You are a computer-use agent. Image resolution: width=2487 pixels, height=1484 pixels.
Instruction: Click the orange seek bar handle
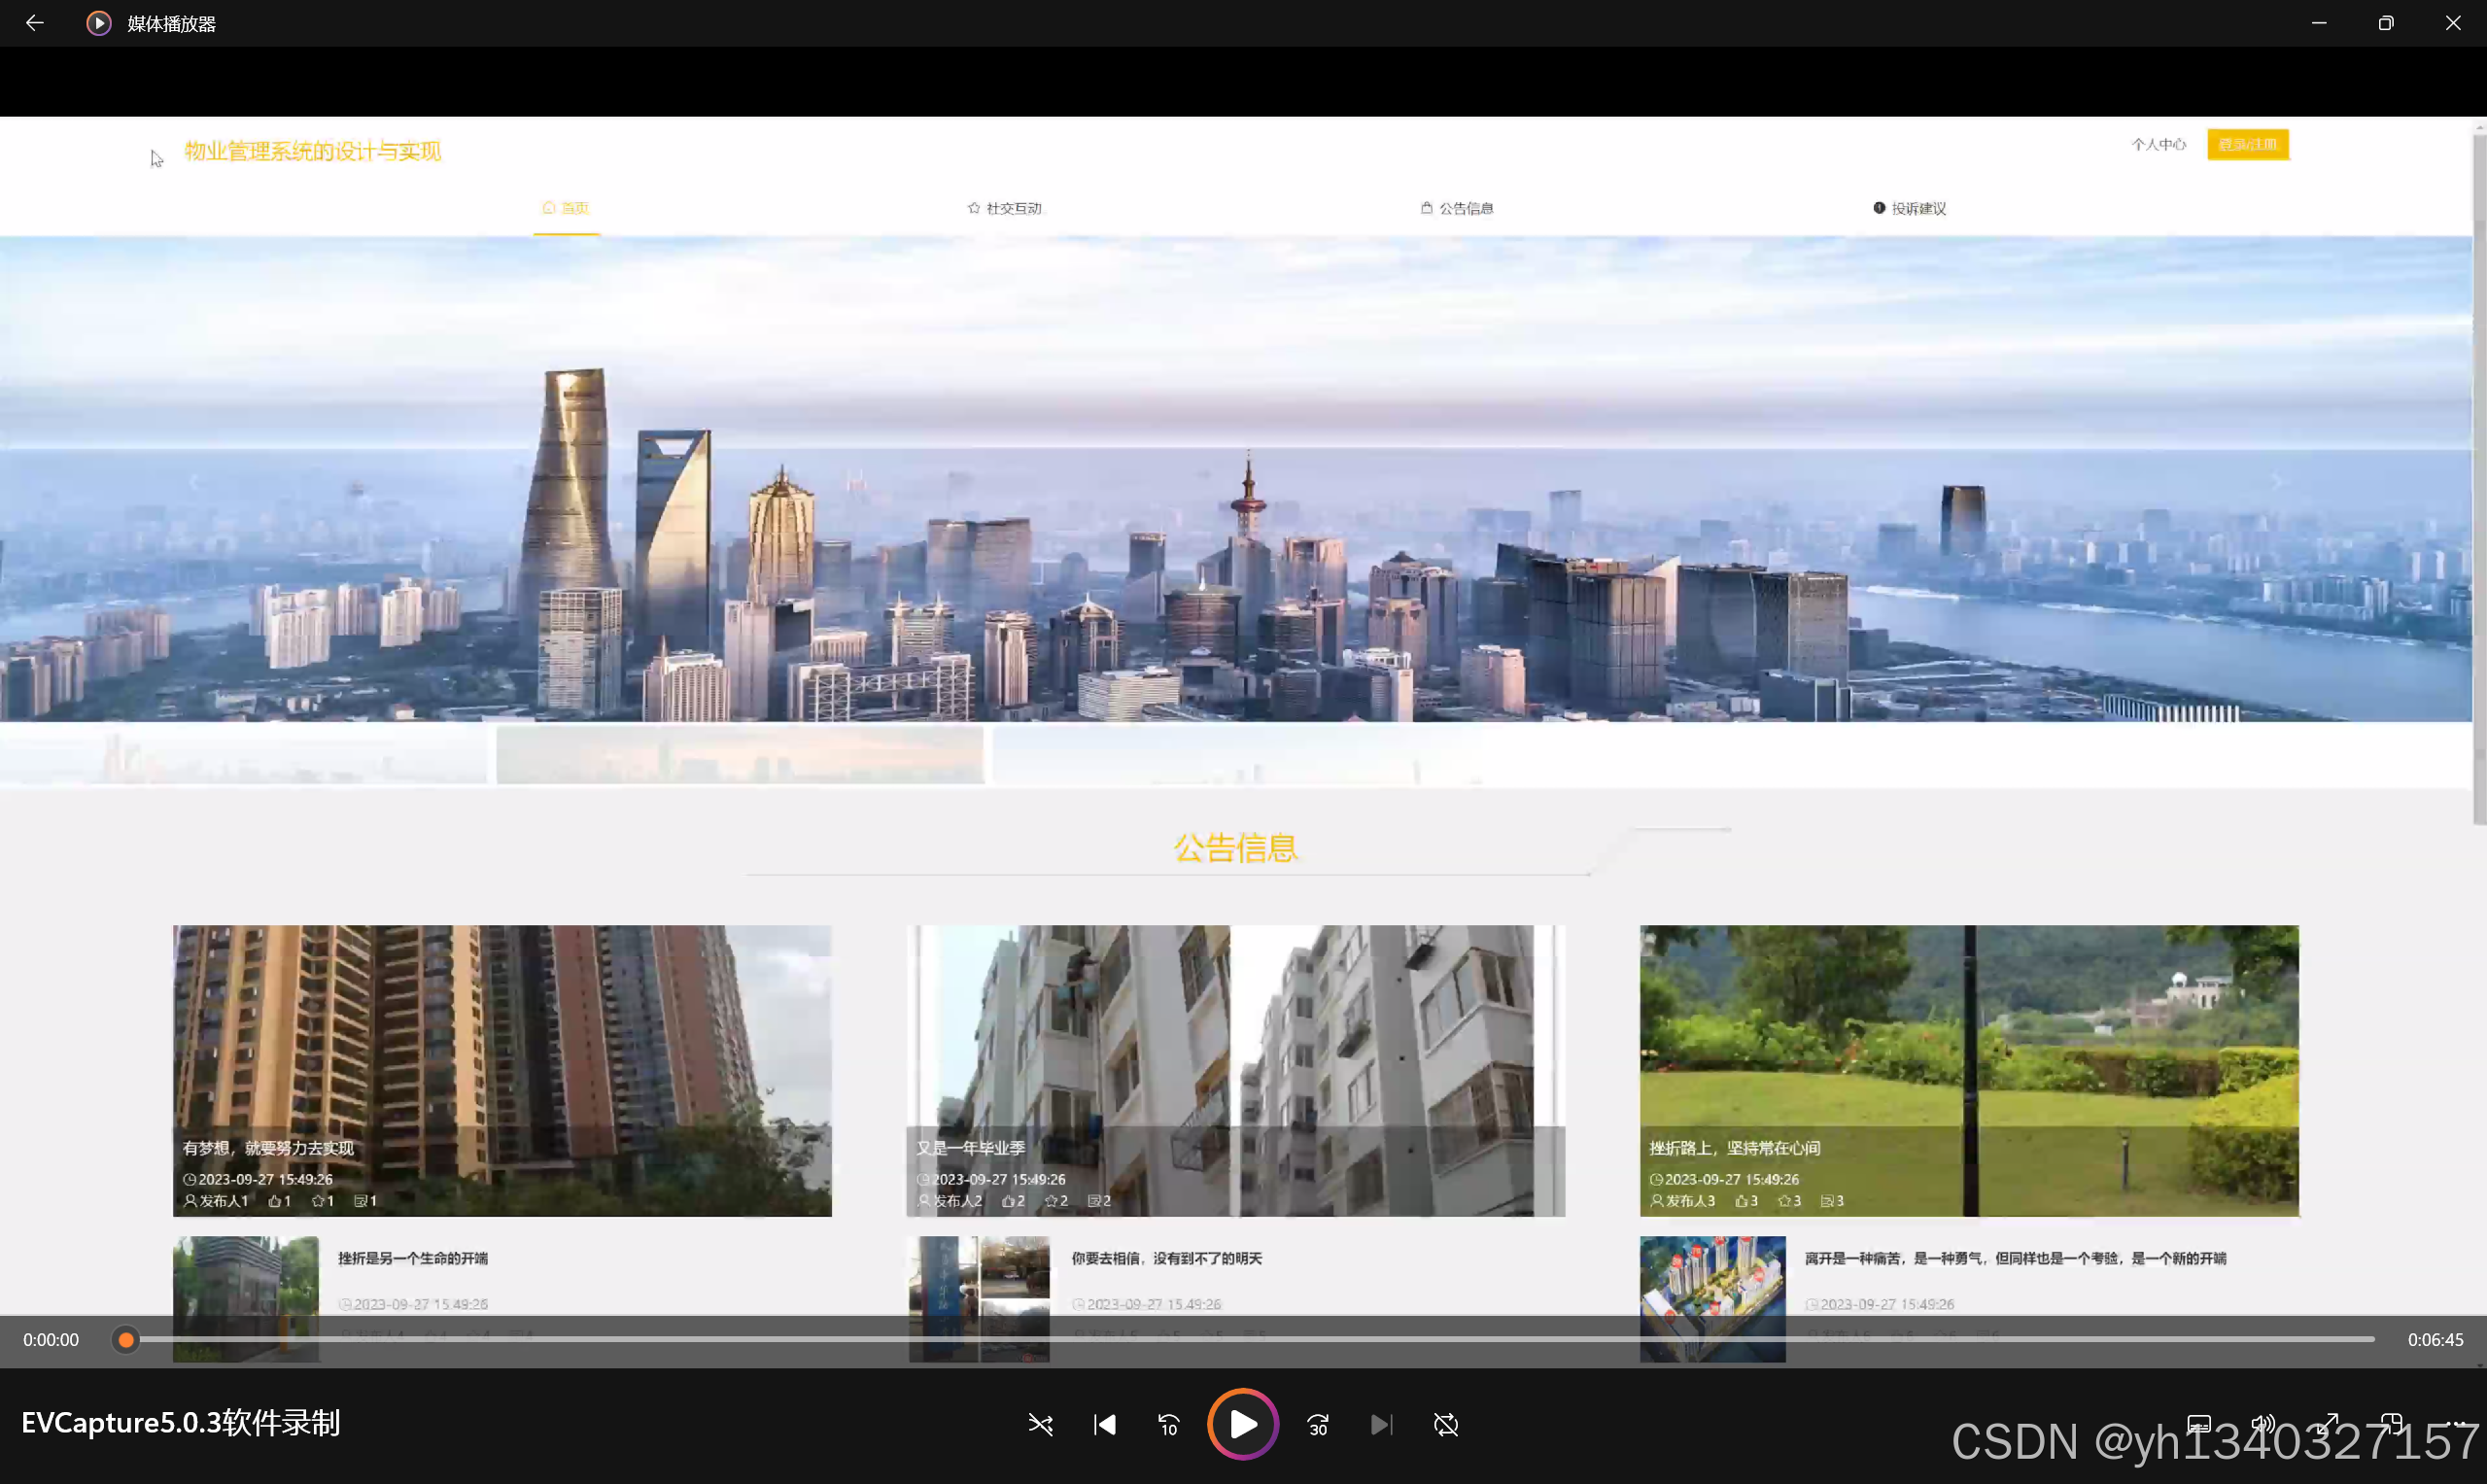pos(126,1340)
